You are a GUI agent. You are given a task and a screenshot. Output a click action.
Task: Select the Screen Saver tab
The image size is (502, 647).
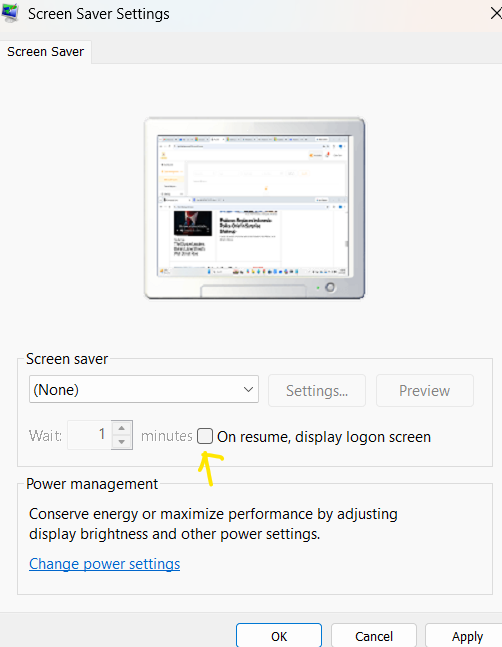click(45, 52)
